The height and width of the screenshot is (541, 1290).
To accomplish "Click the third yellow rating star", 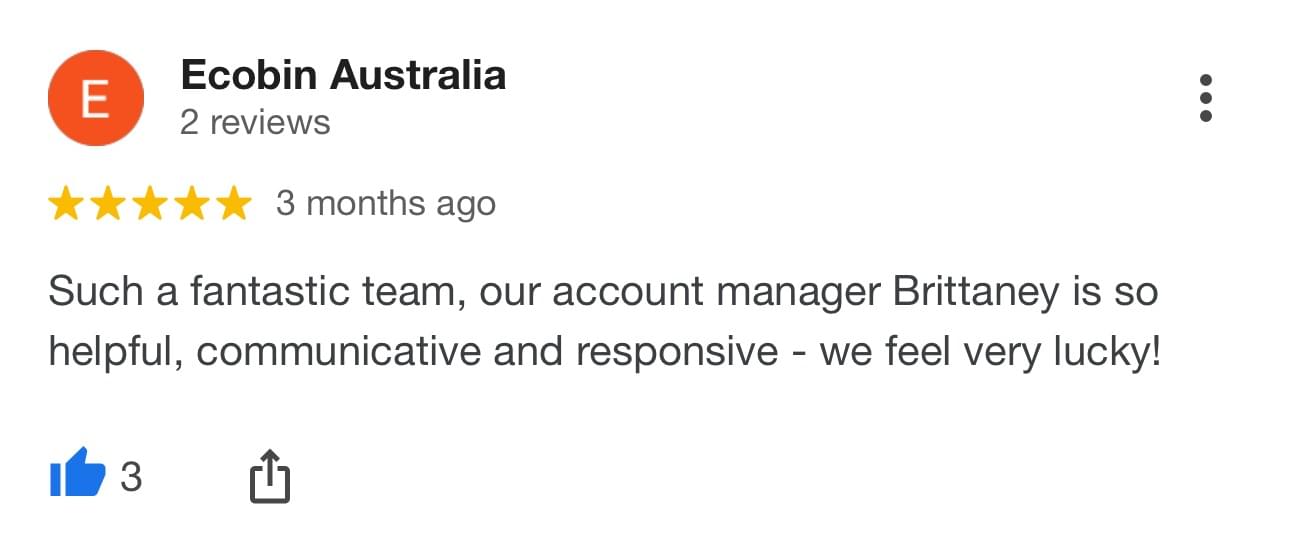I will pyautogui.click(x=150, y=204).
